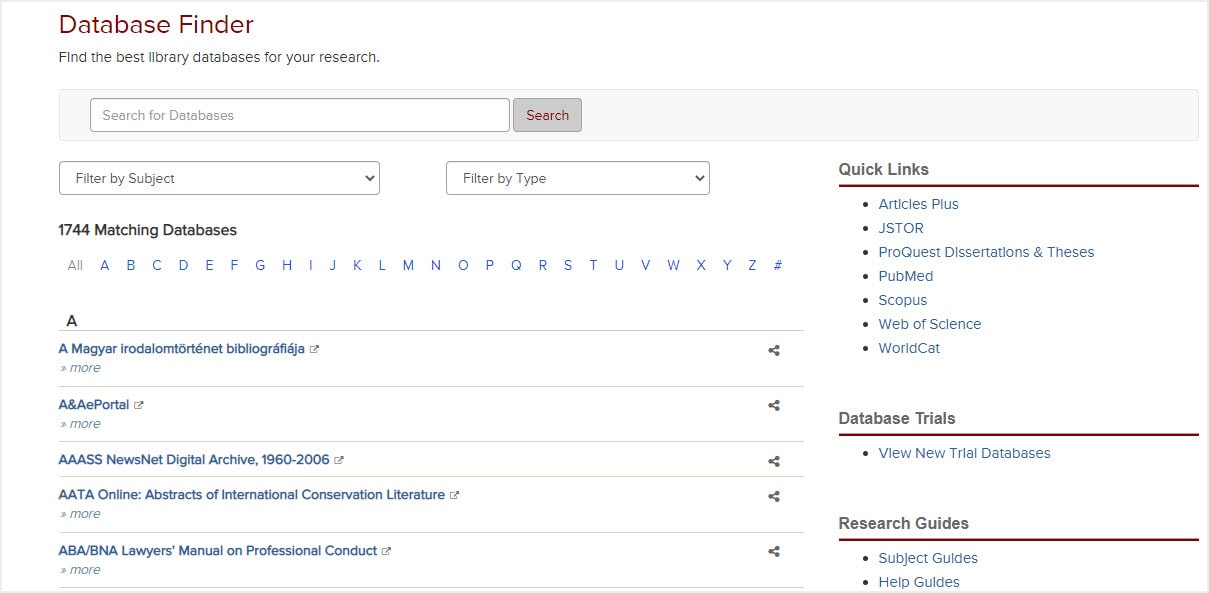
Task: Expand more details under A&AePortal
Action: pos(81,423)
